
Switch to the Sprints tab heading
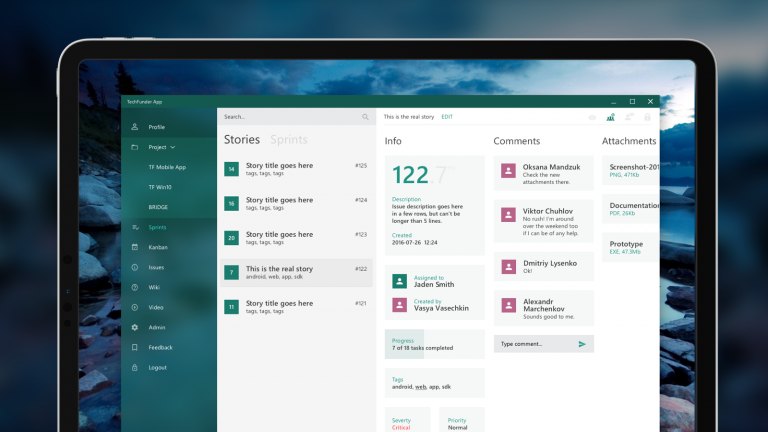[289, 140]
